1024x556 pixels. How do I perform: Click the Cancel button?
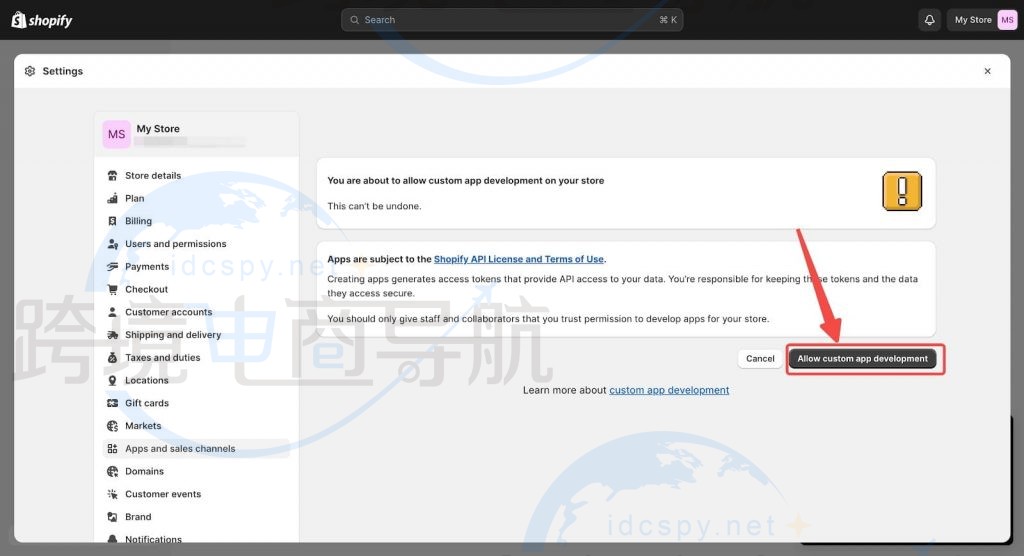(x=760, y=359)
